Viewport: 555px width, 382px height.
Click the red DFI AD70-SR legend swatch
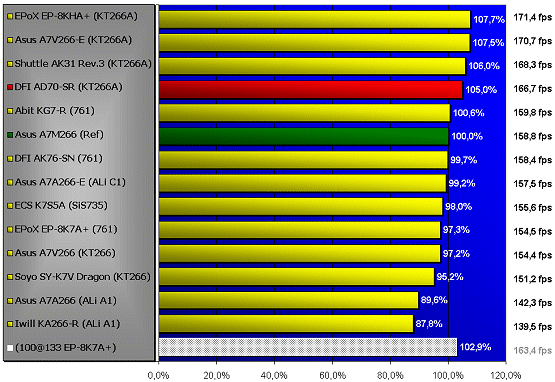click(x=10, y=87)
